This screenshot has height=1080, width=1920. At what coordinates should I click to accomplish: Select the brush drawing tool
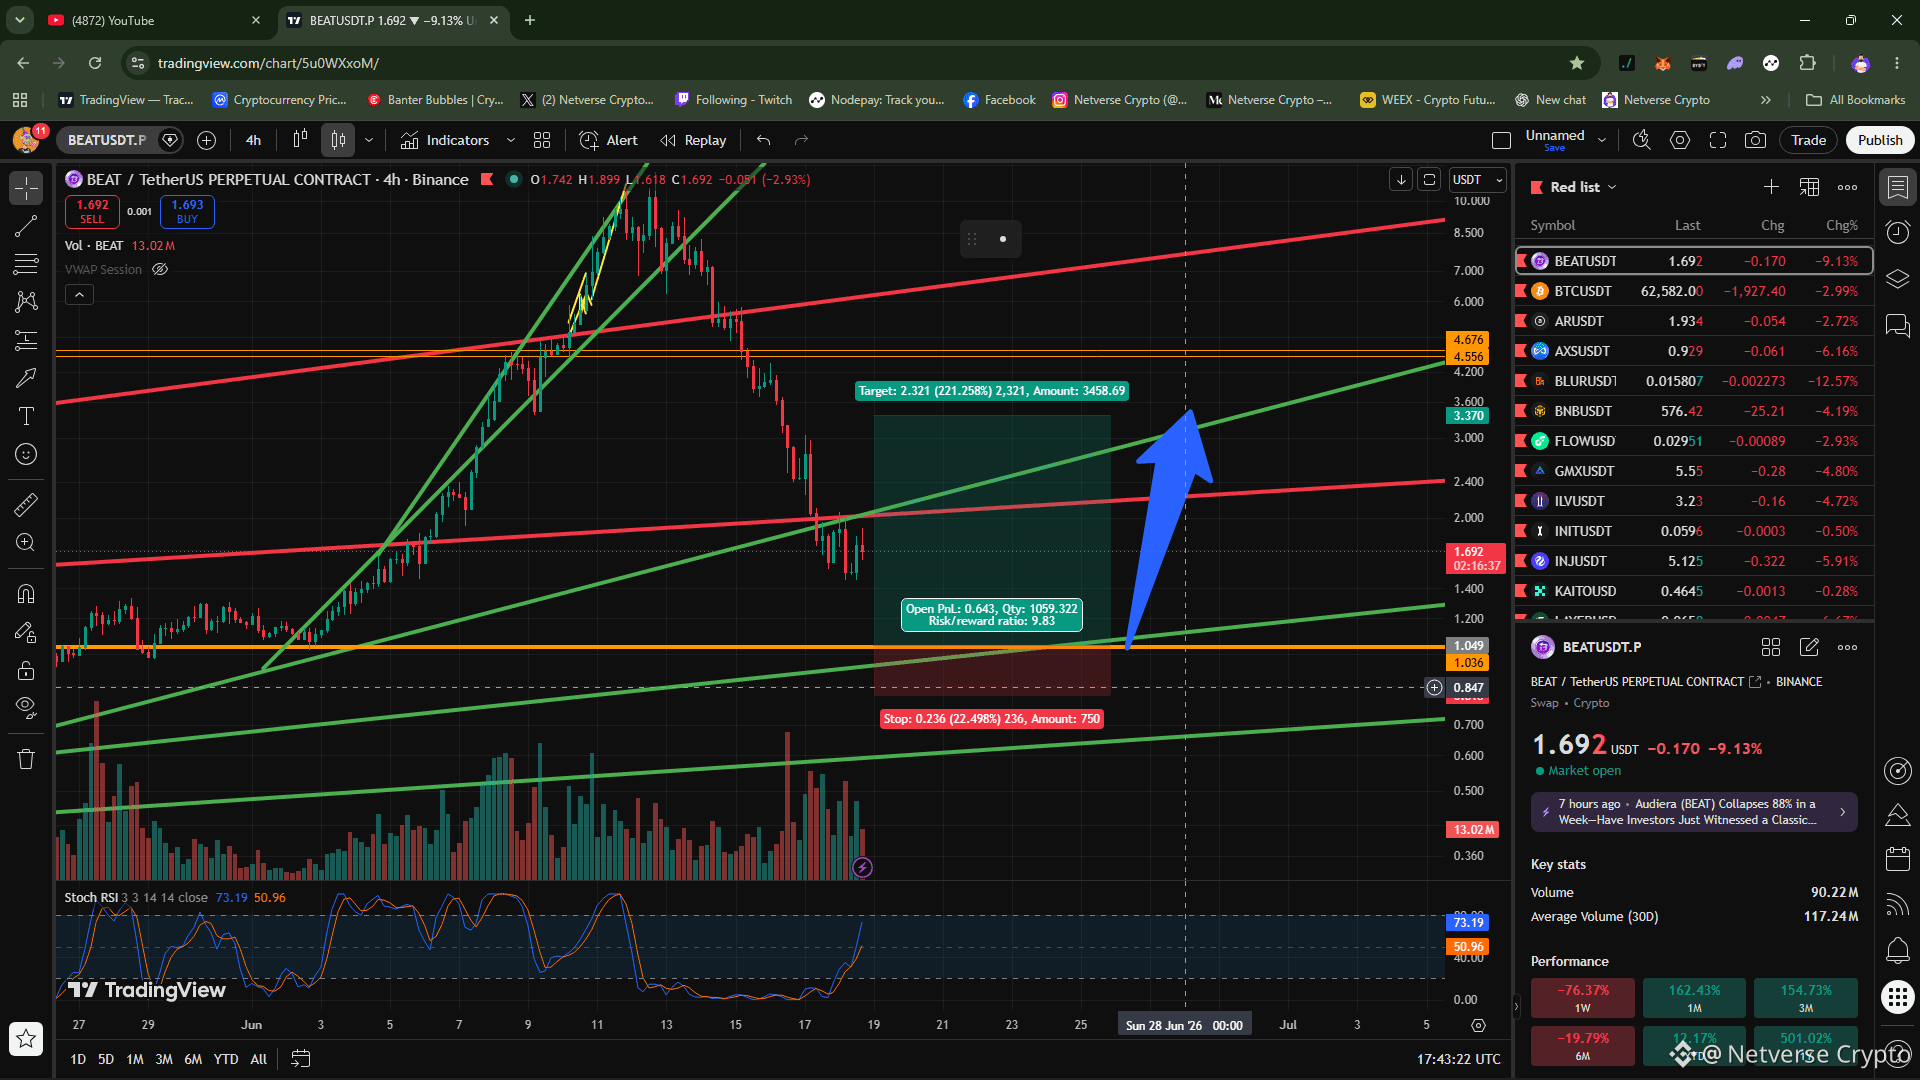(26, 378)
